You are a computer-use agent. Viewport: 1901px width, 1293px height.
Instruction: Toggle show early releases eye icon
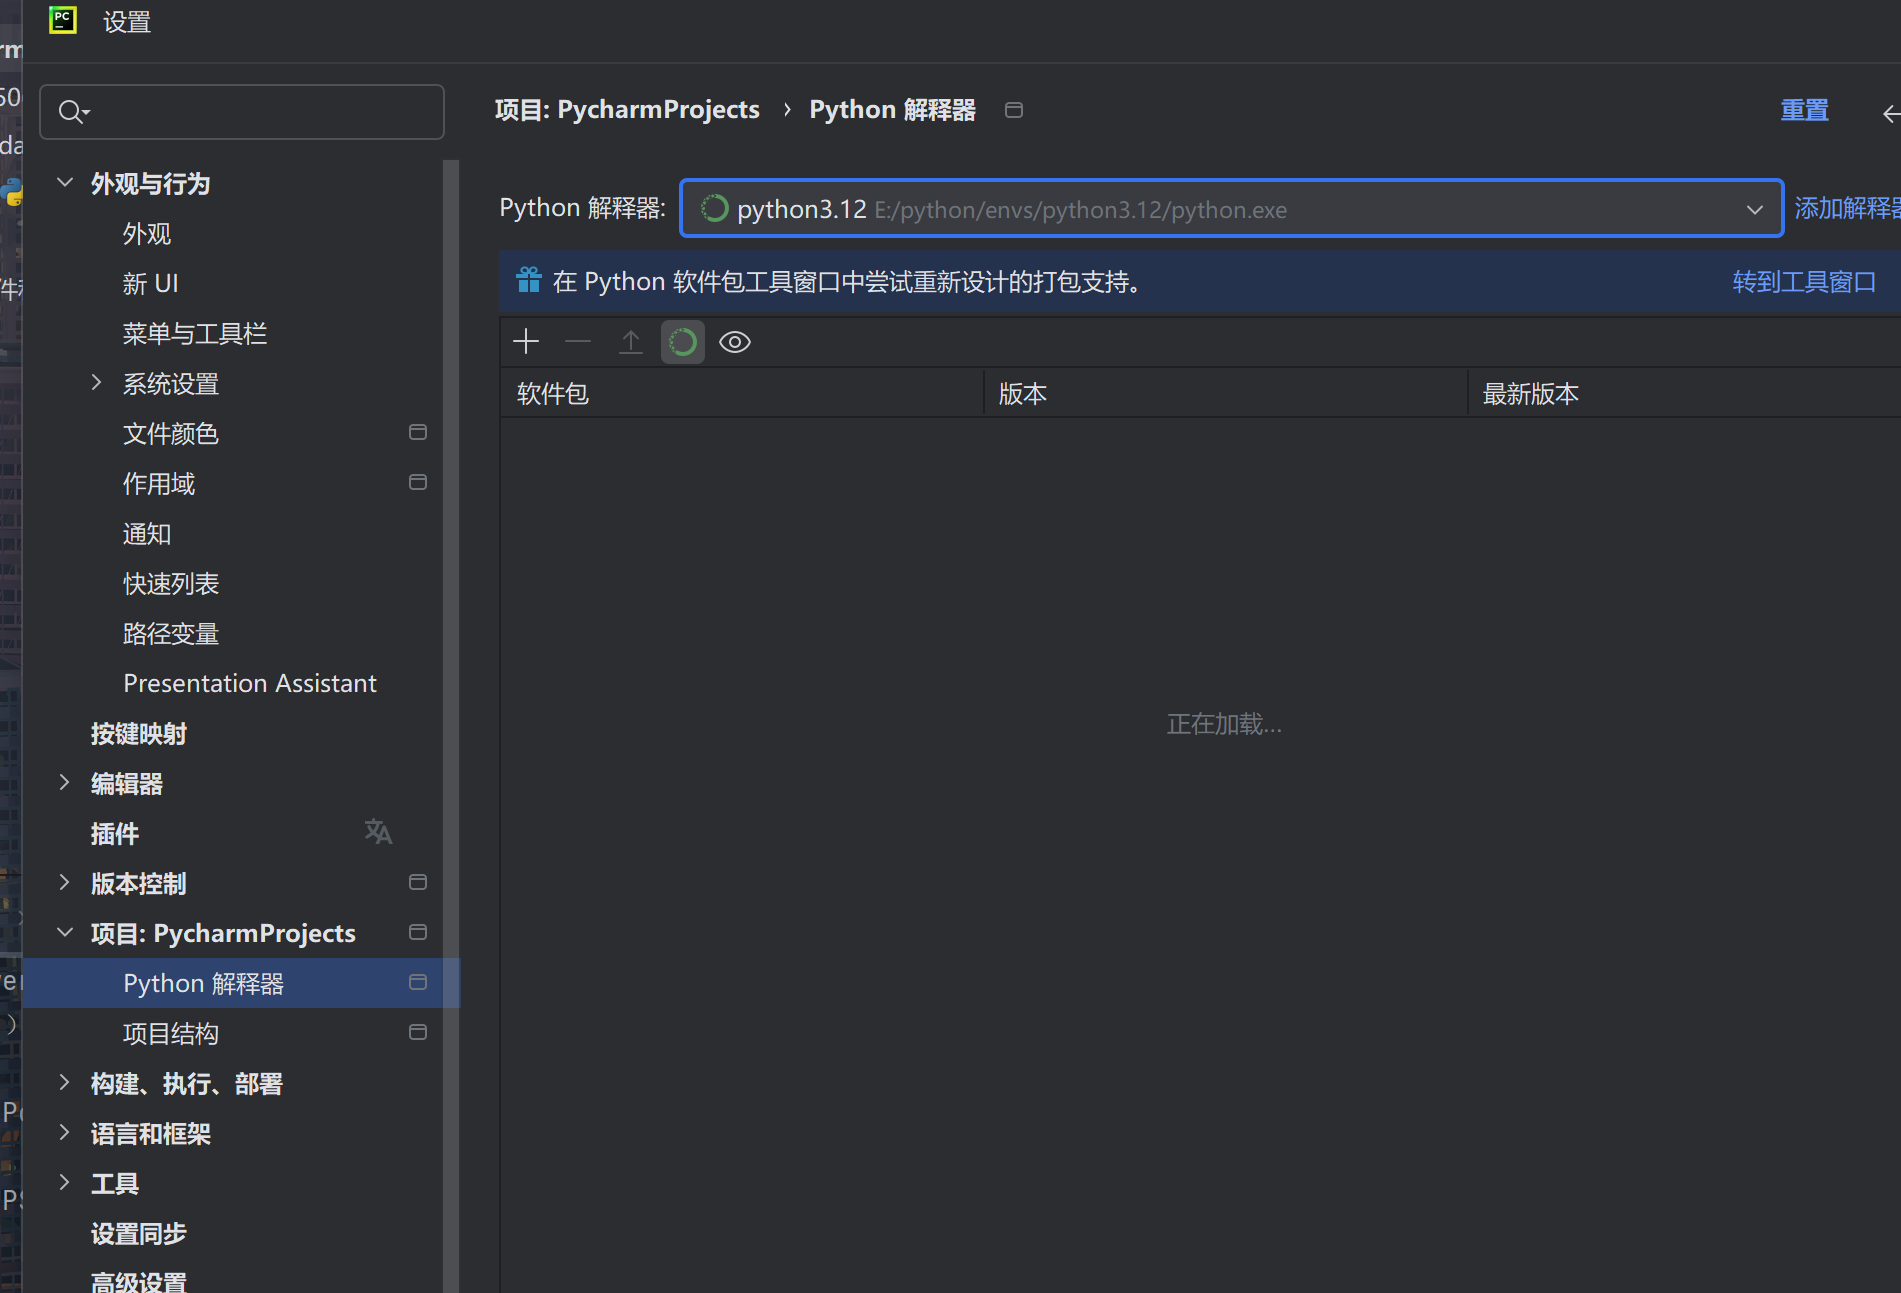pyautogui.click(x=735, y=342)
